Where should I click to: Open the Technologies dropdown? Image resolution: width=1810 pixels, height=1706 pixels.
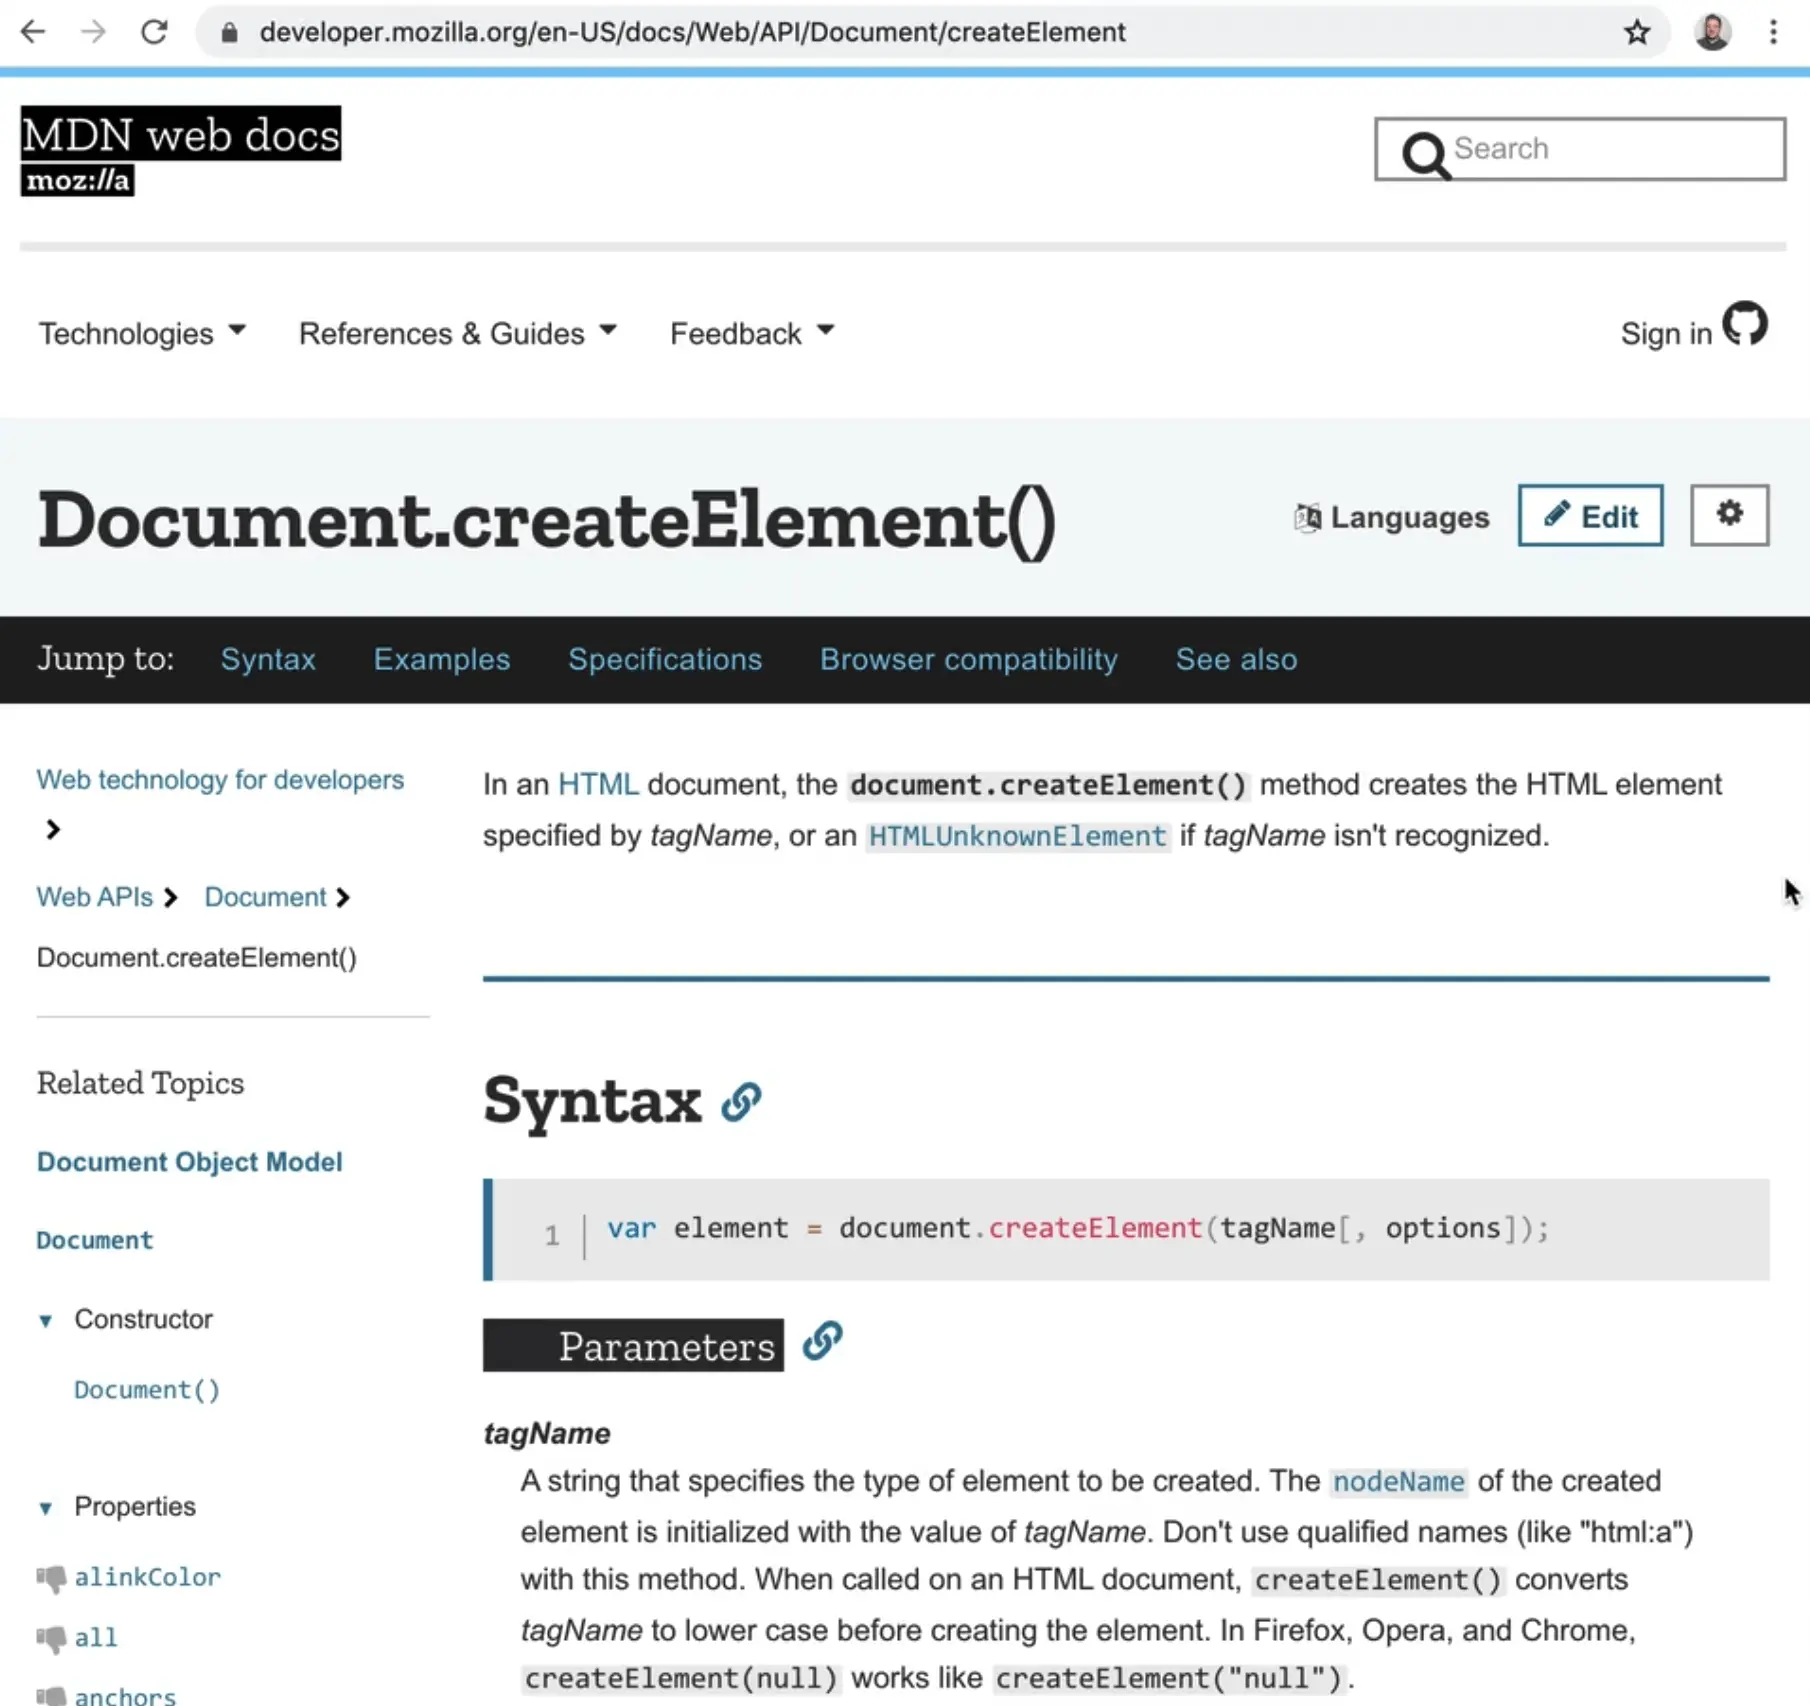tap(141, 333)
